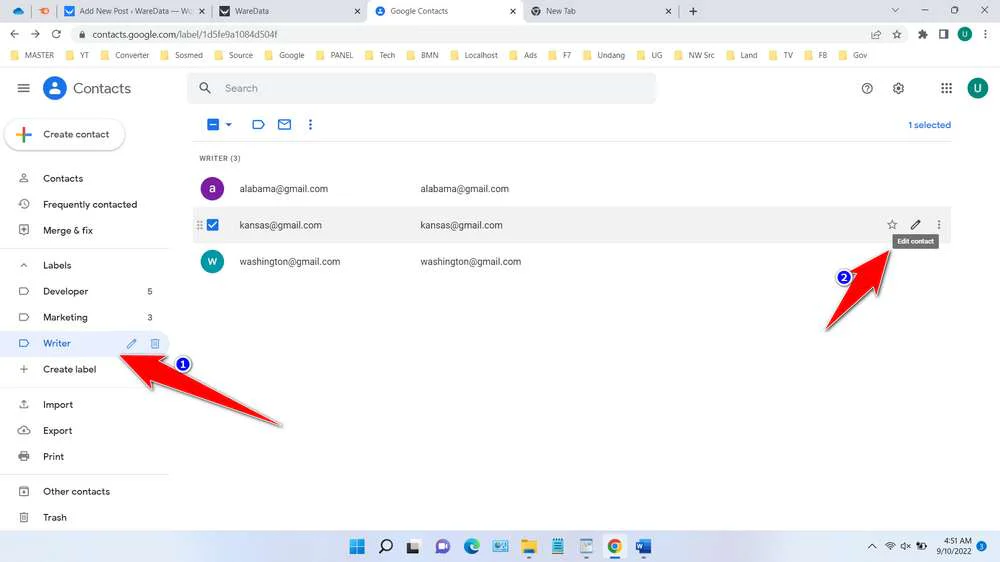
Task: Click the Create contact button
Action: [x=65, y=134]
